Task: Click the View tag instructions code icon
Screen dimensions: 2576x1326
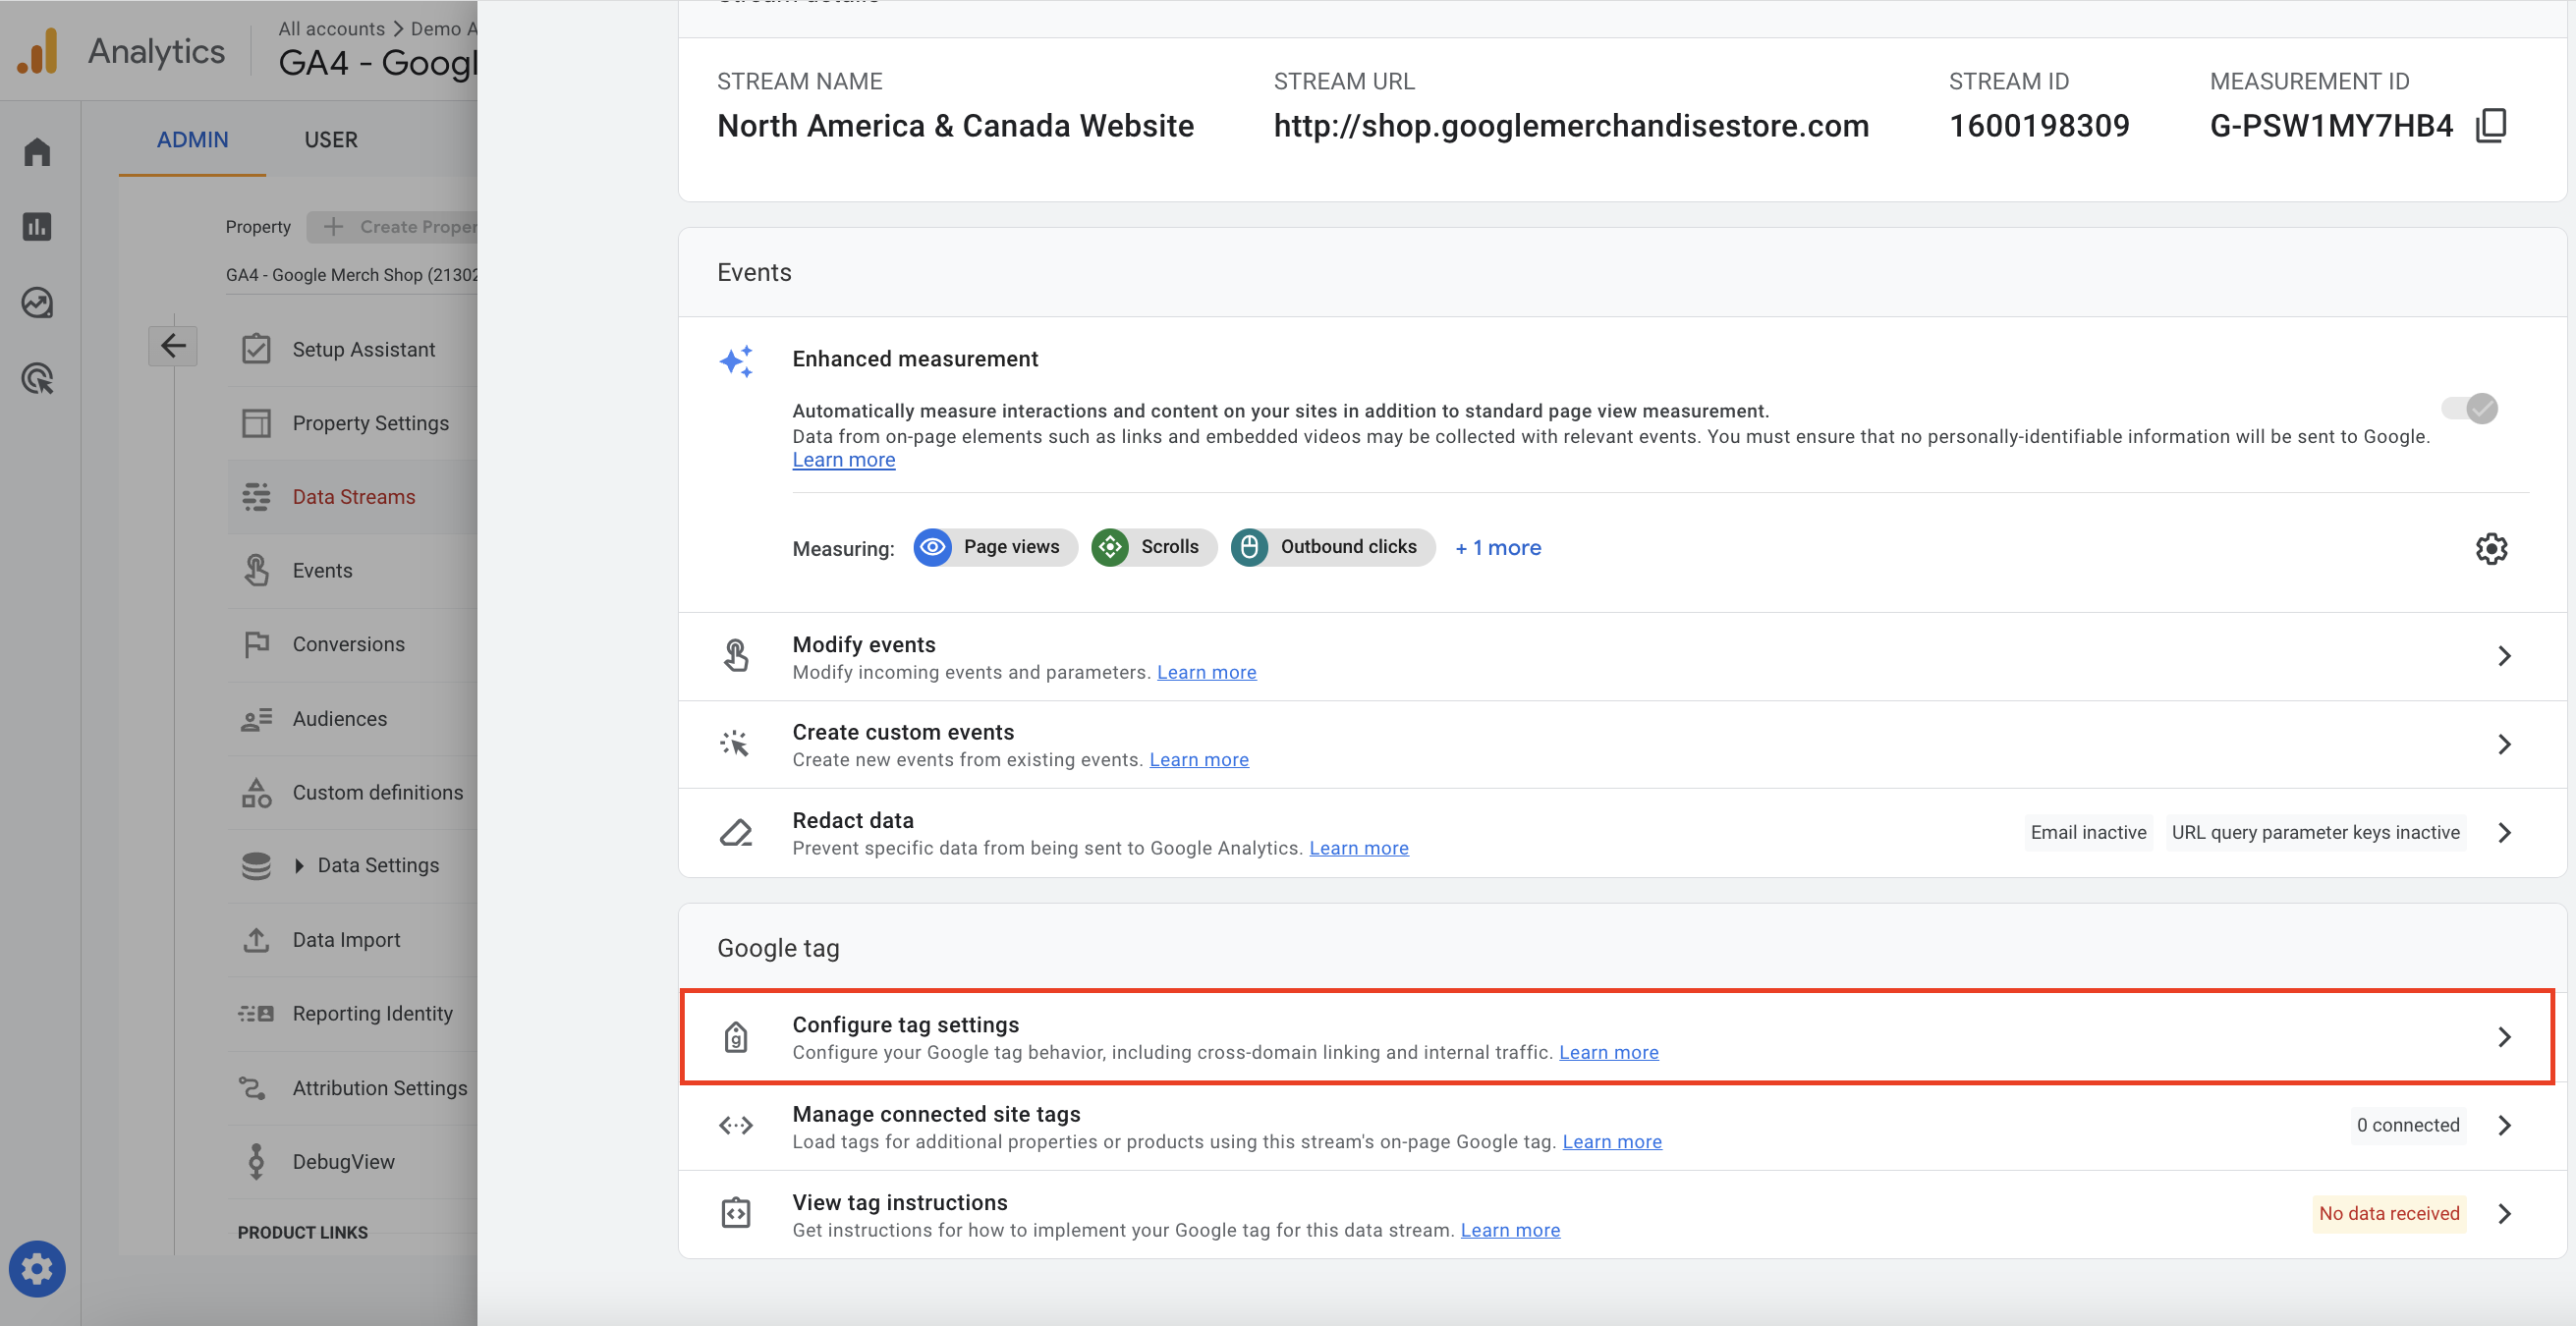Action: pos(736,1213)
